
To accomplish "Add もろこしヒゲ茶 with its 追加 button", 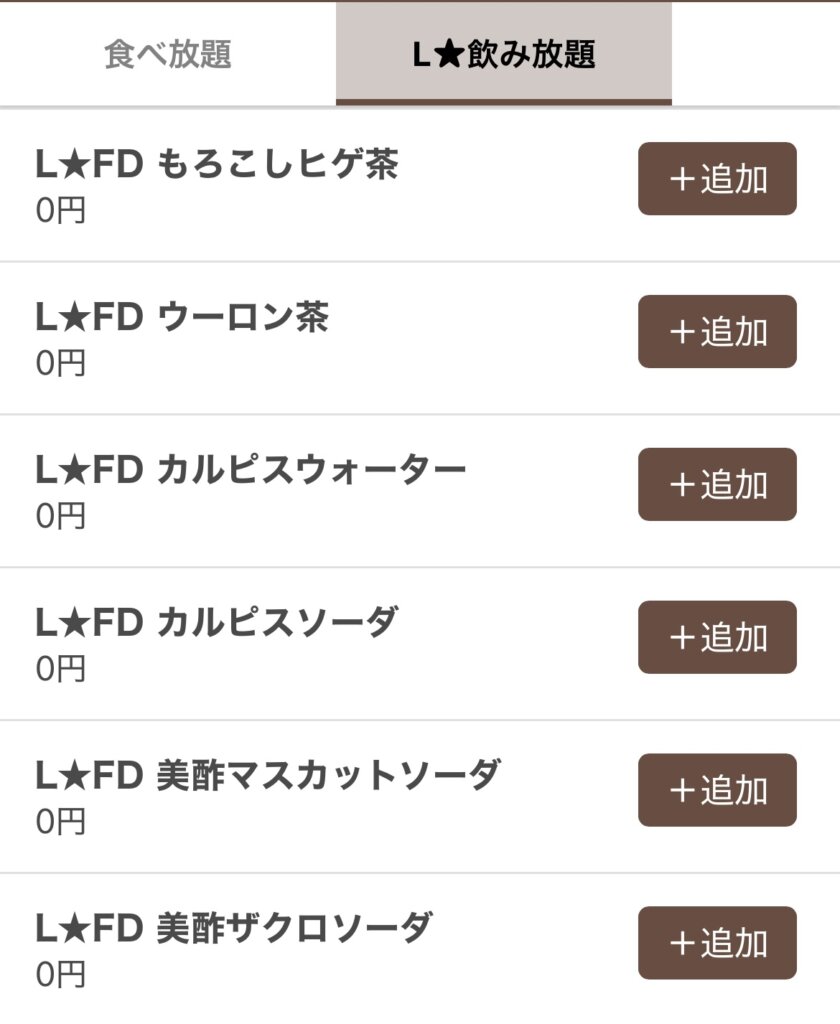I will coord(717,179).
